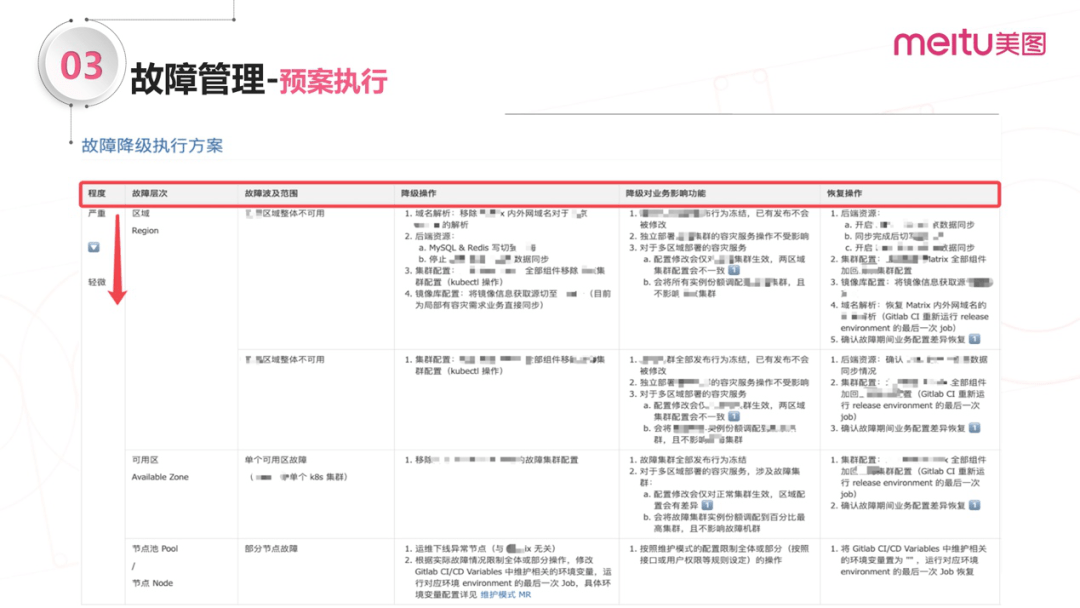The height and width of the screenshot is (608, 1080).
Task: Select the 故障波及范围 column header
Action: (x=271, y=193)
